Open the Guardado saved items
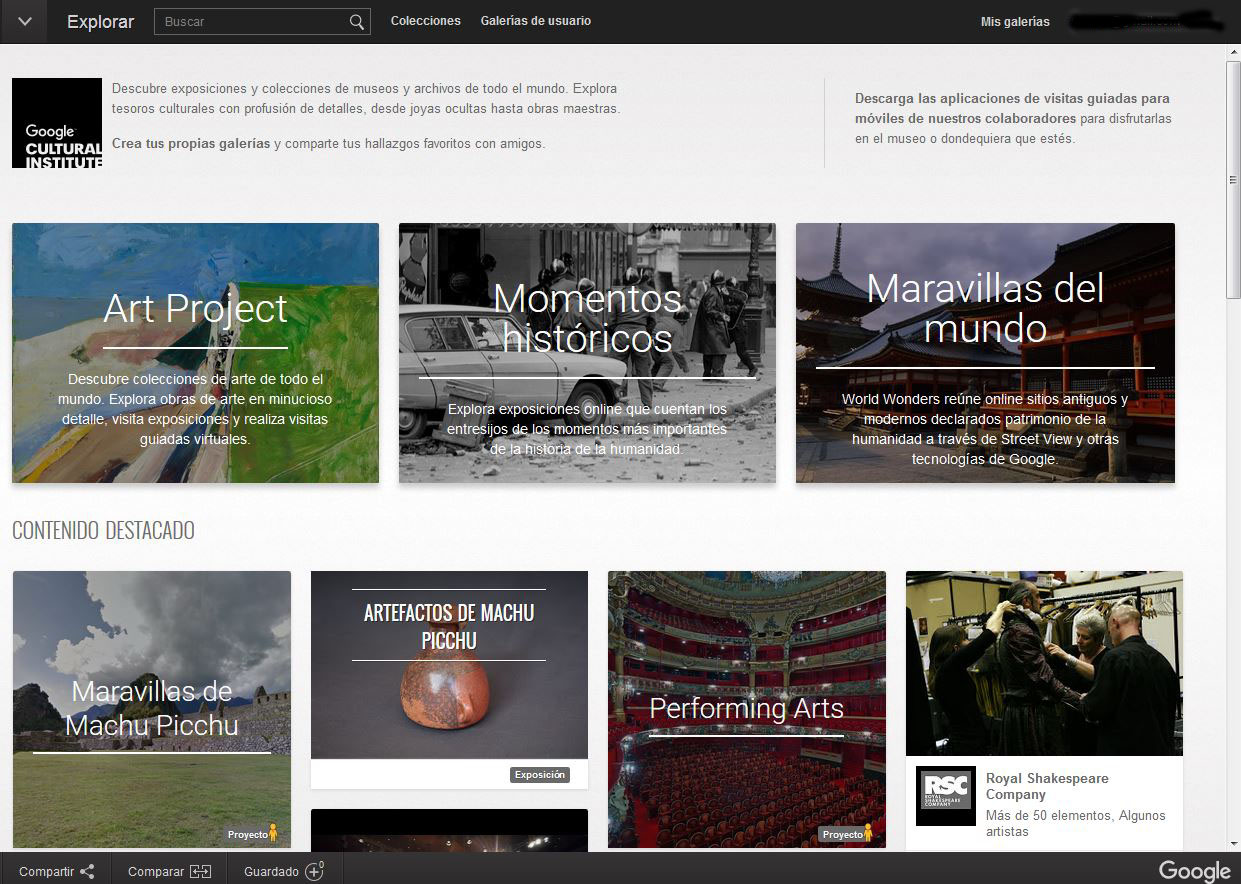1241x884 pixels. click(x=284, y=871)
